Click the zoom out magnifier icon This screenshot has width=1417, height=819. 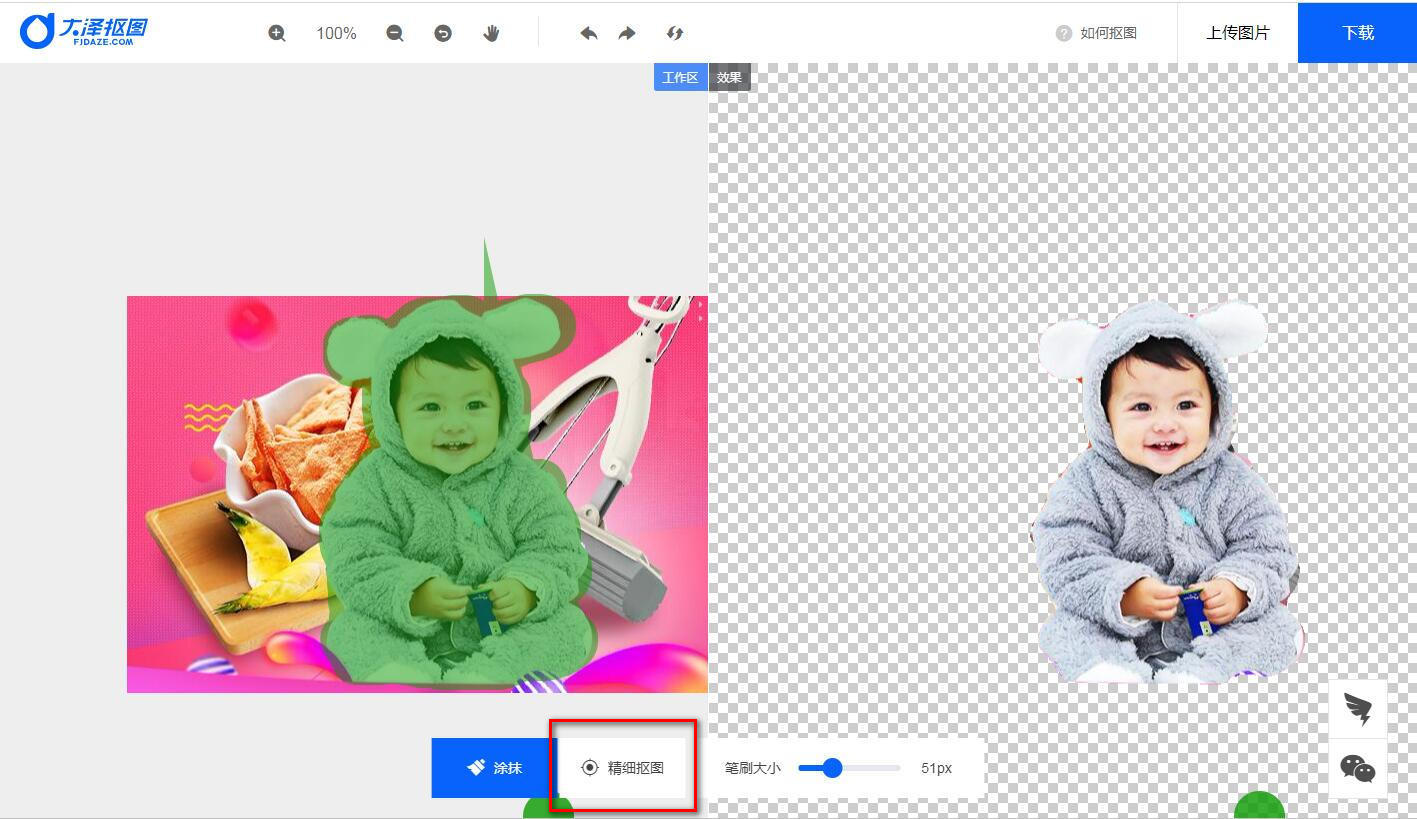coord(395,33)
